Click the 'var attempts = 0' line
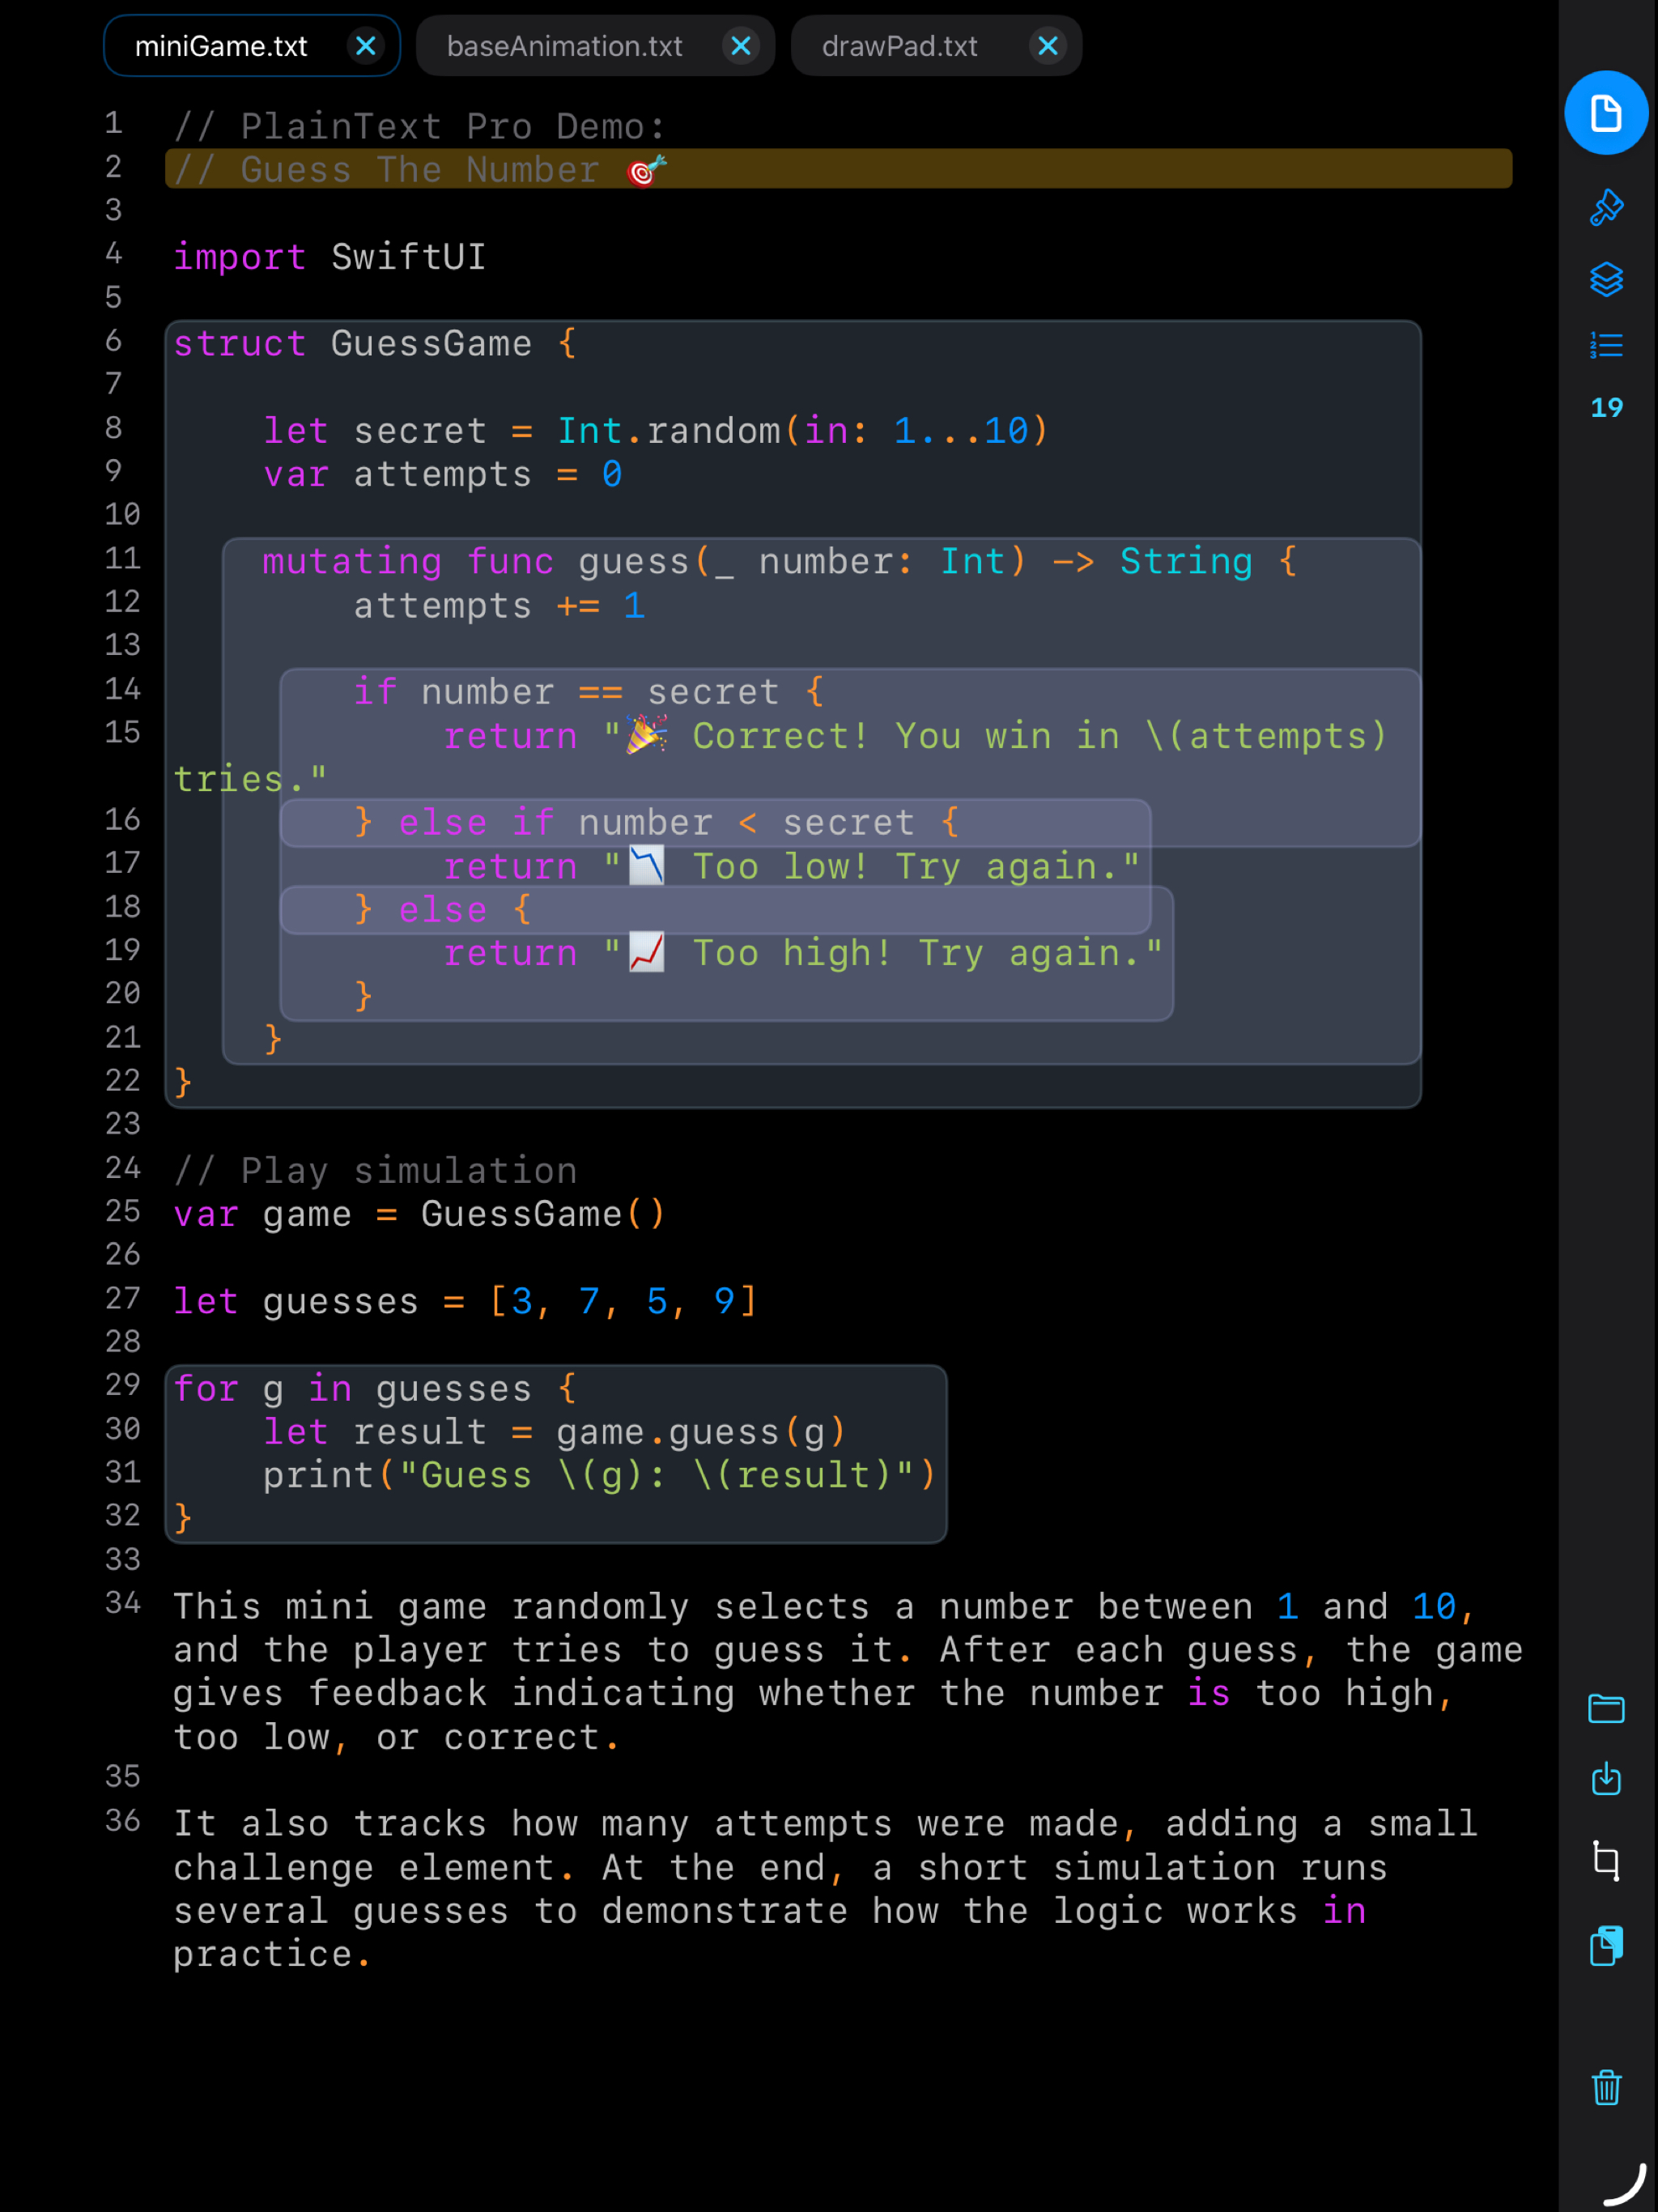The width and height of the screenshot is (1658, 2212). tap(443, 474)
